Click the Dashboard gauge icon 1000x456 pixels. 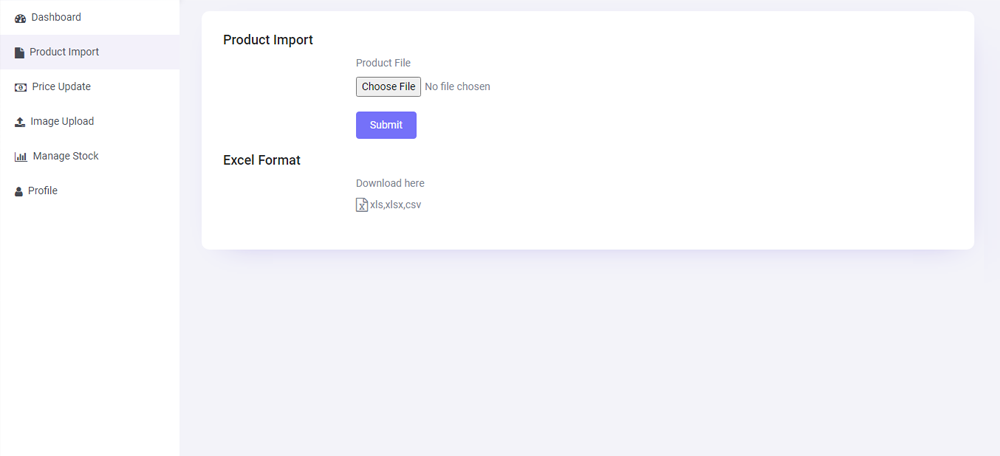pyautogui.click(x=20, y=18)
